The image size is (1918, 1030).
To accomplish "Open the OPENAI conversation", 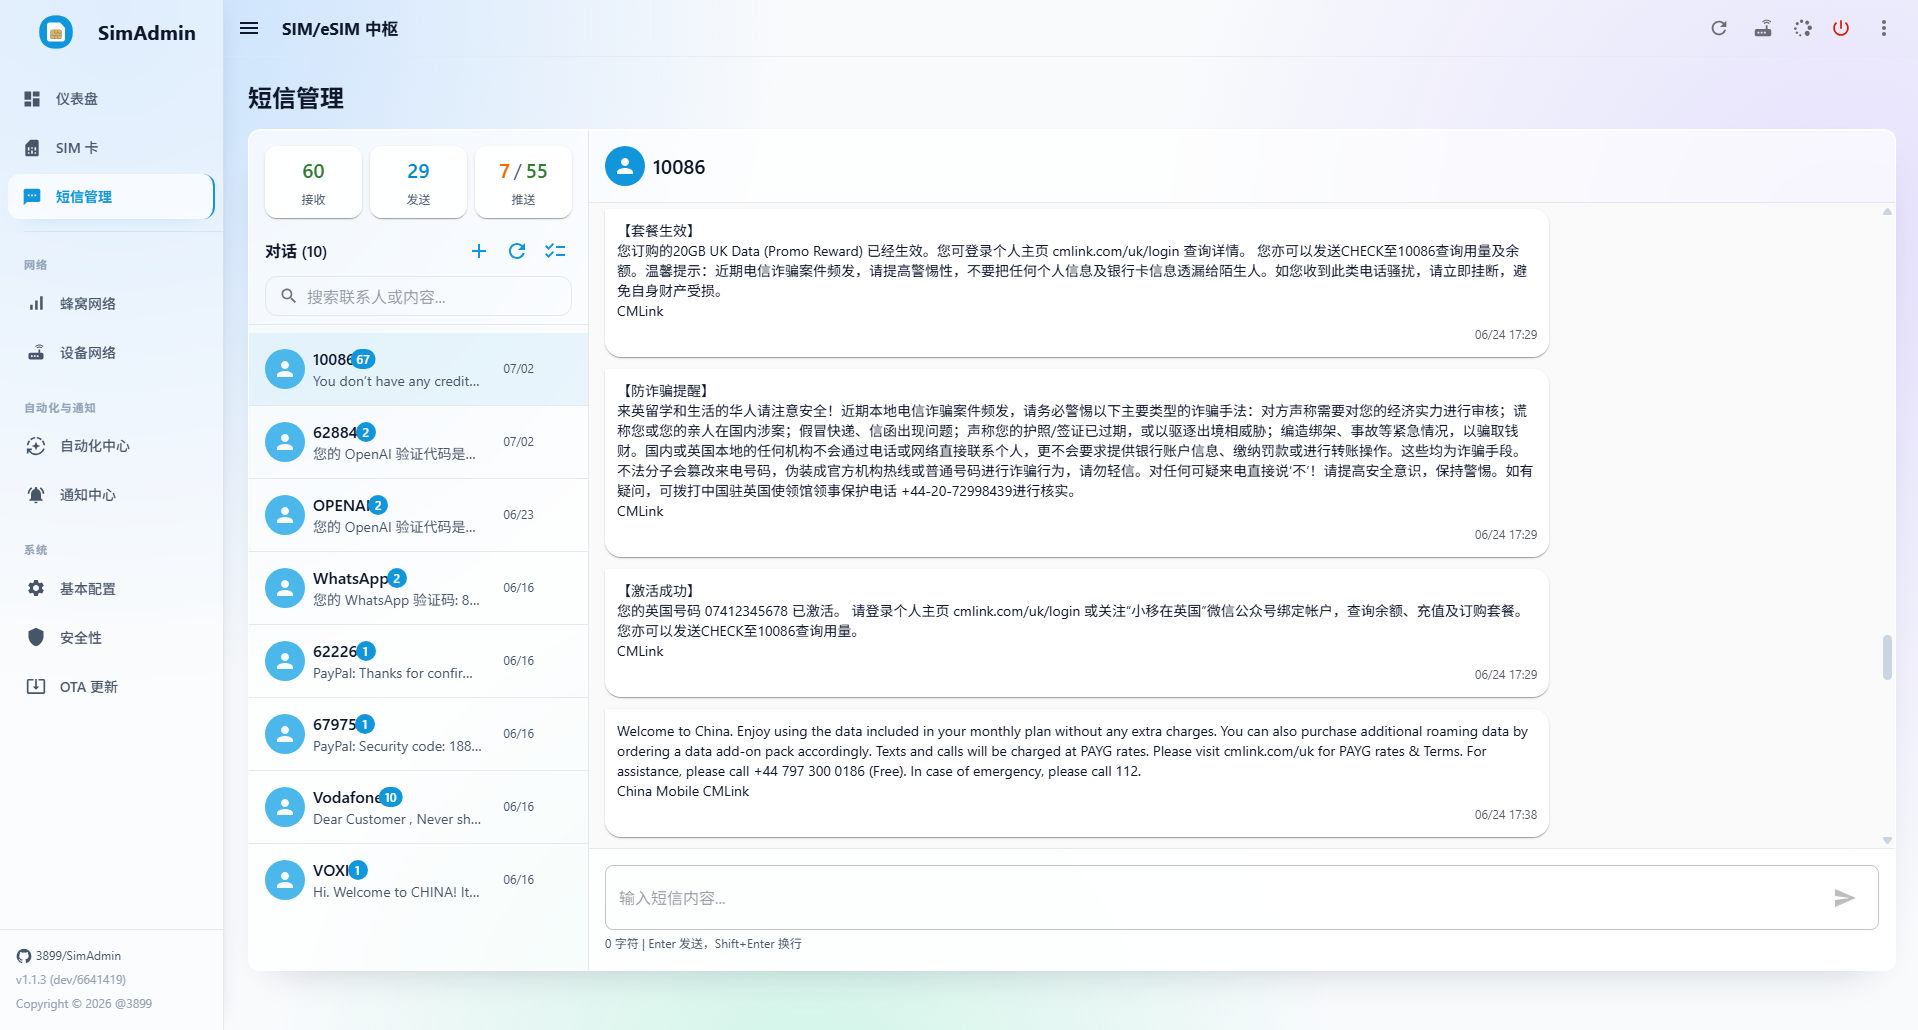I will (418, 515).
